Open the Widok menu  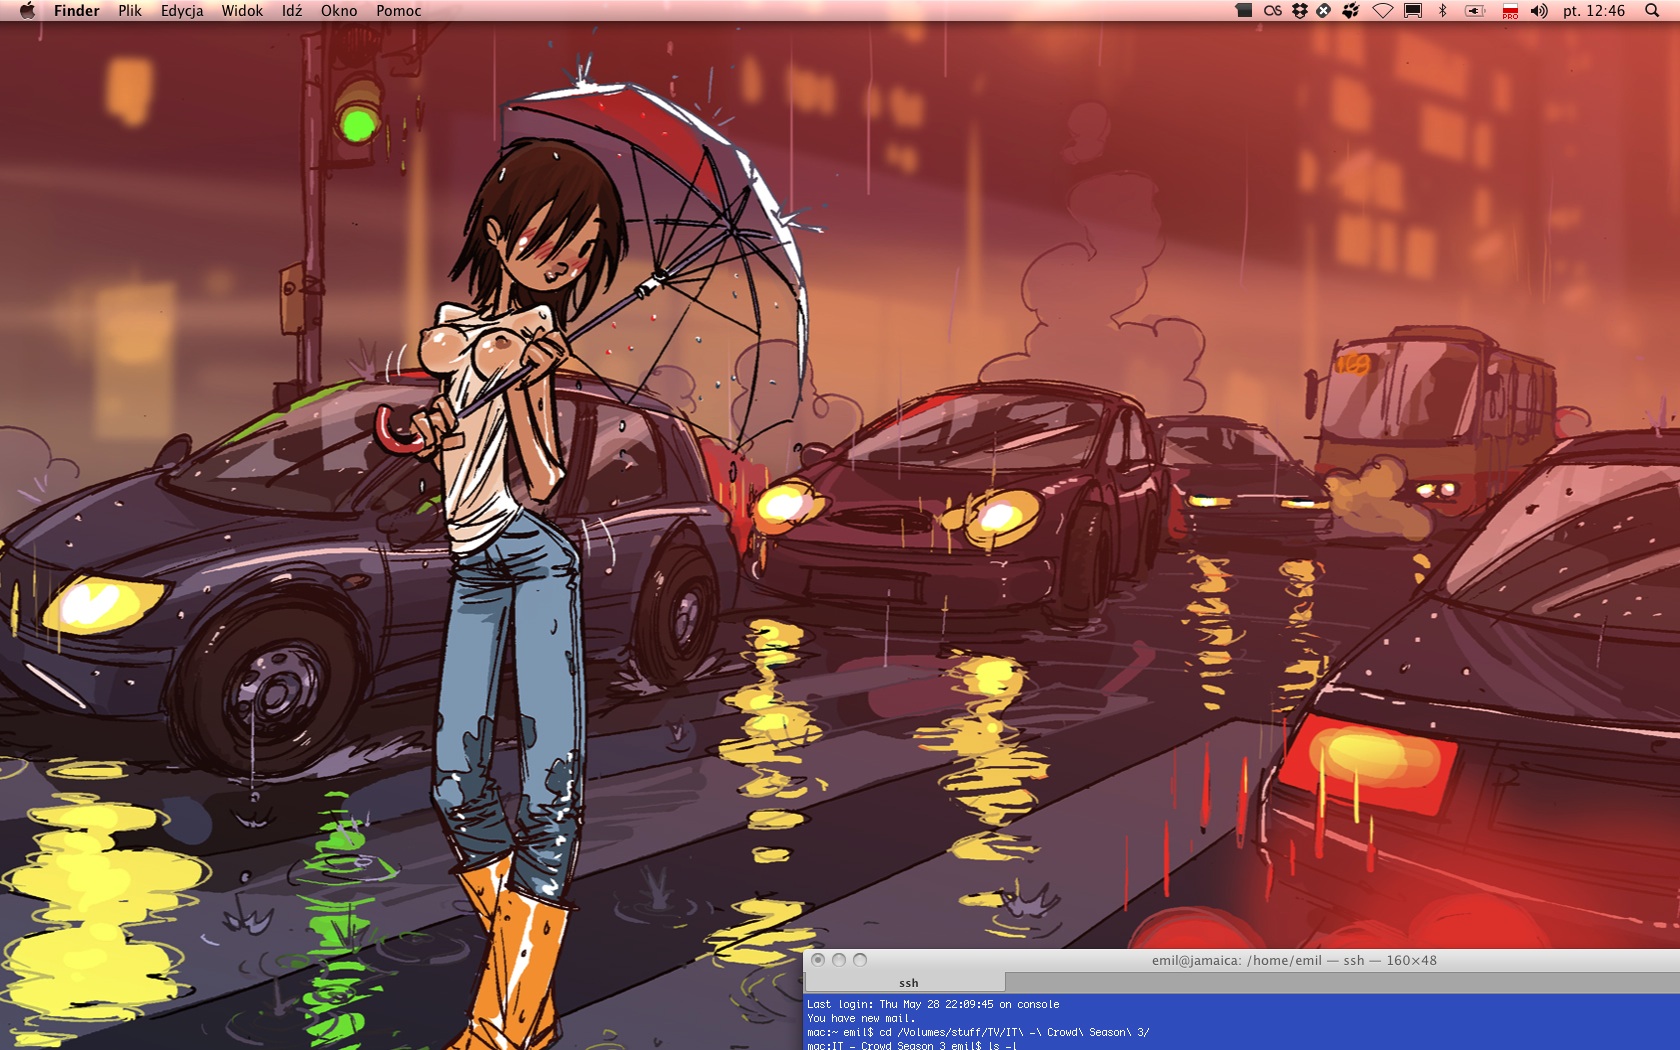pyautogui.click(x=242, y=11)
